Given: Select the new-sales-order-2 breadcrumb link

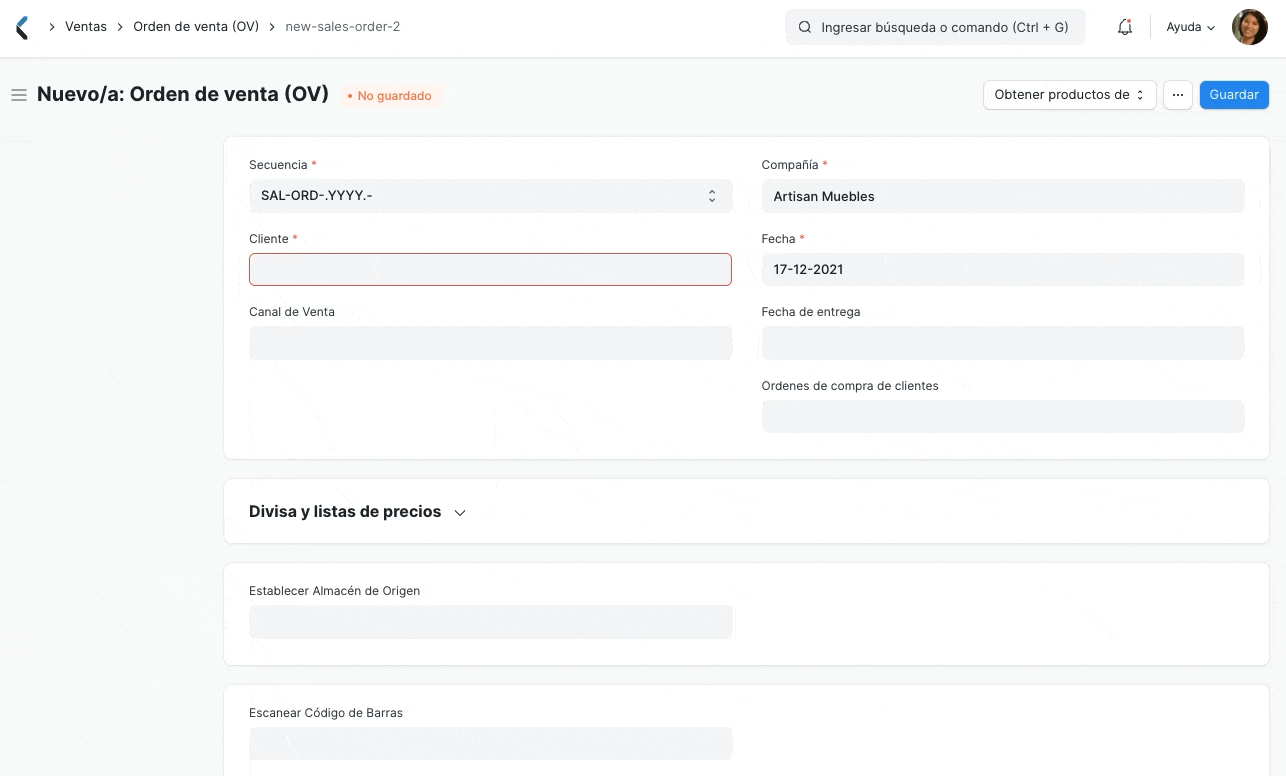Looking at the screenshot, I should tap(343, 27).
